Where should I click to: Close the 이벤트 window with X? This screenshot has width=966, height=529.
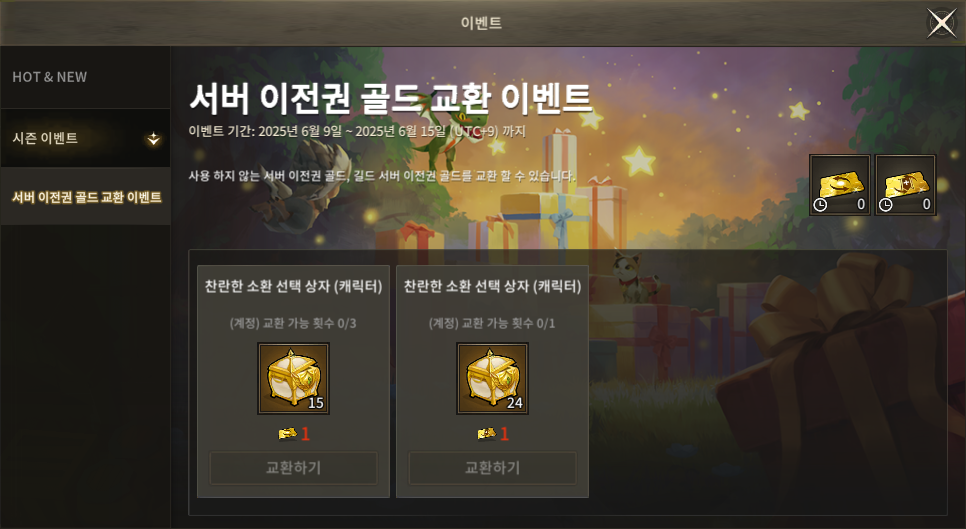point(942,23)
